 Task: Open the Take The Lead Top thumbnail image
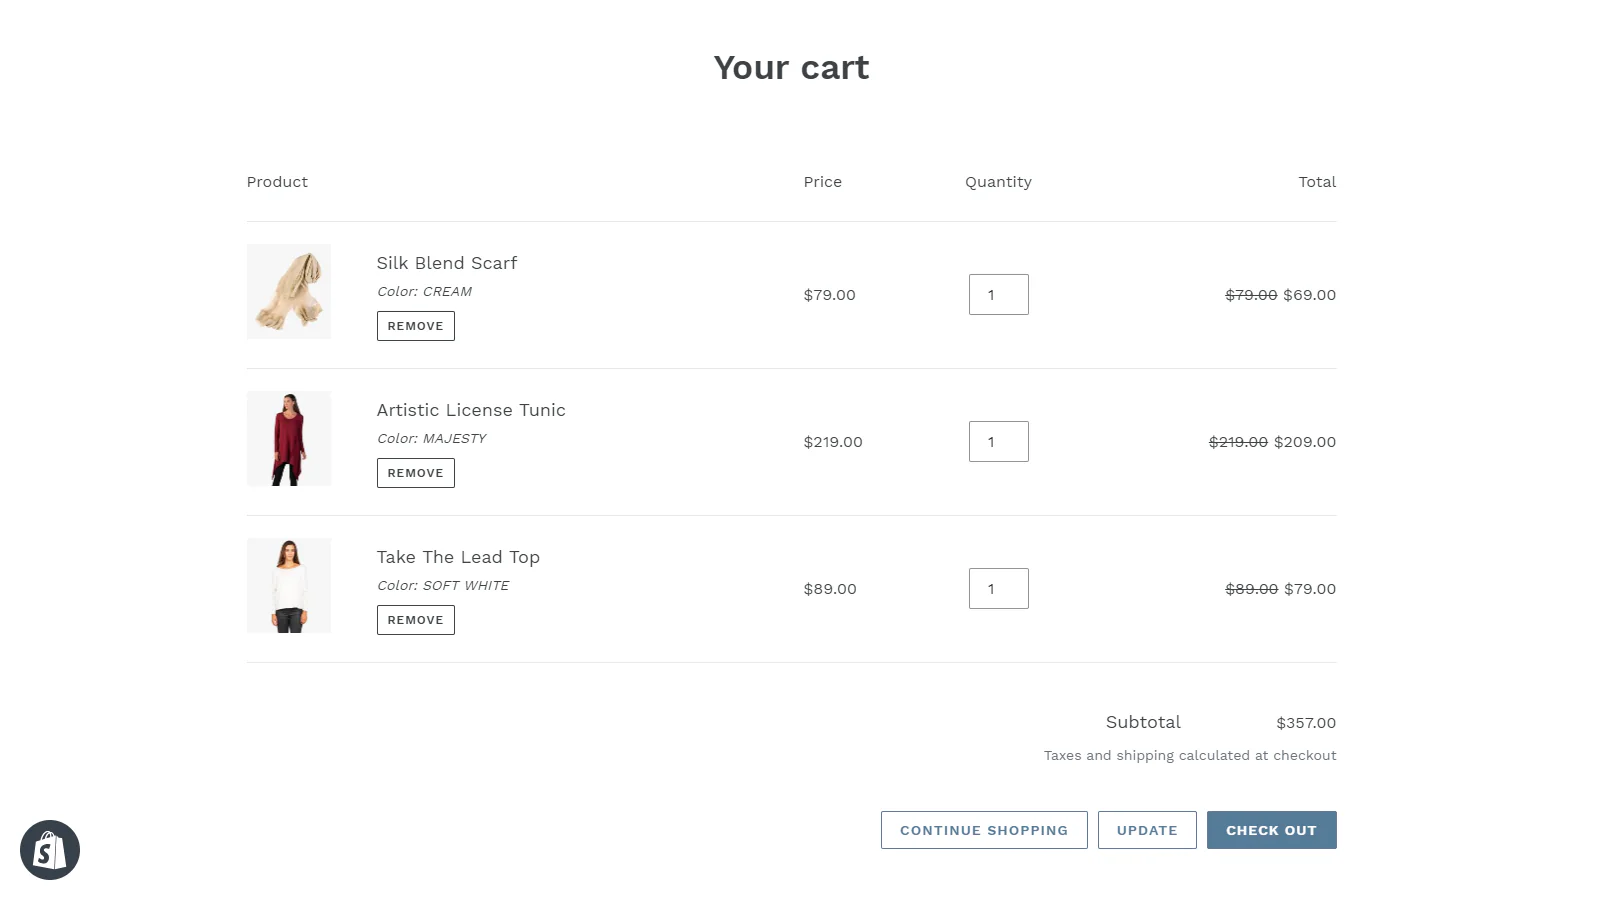288,585
